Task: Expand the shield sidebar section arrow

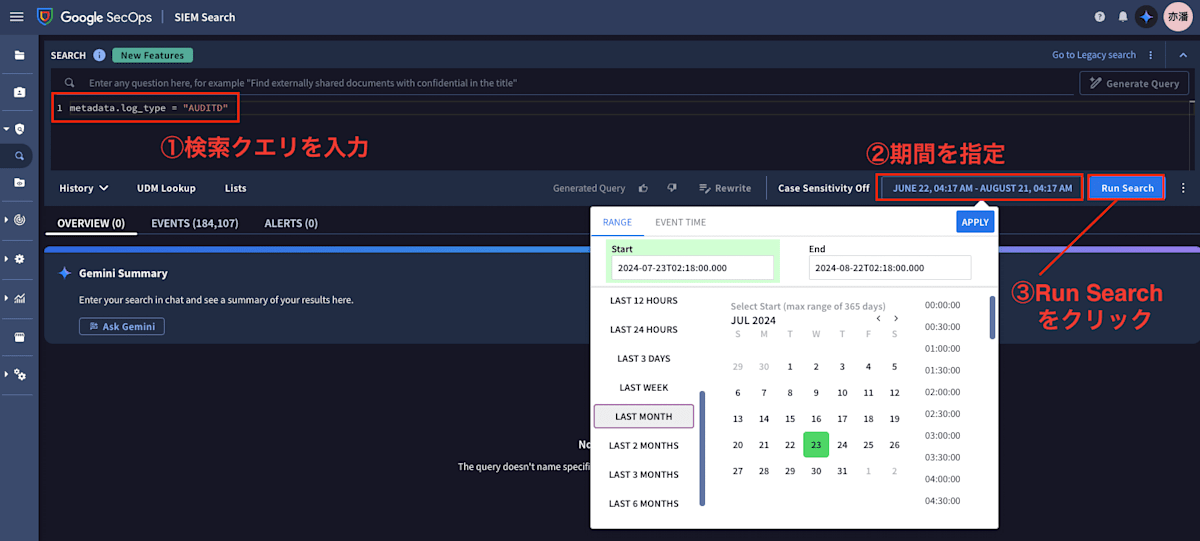Action: point(6,129)
